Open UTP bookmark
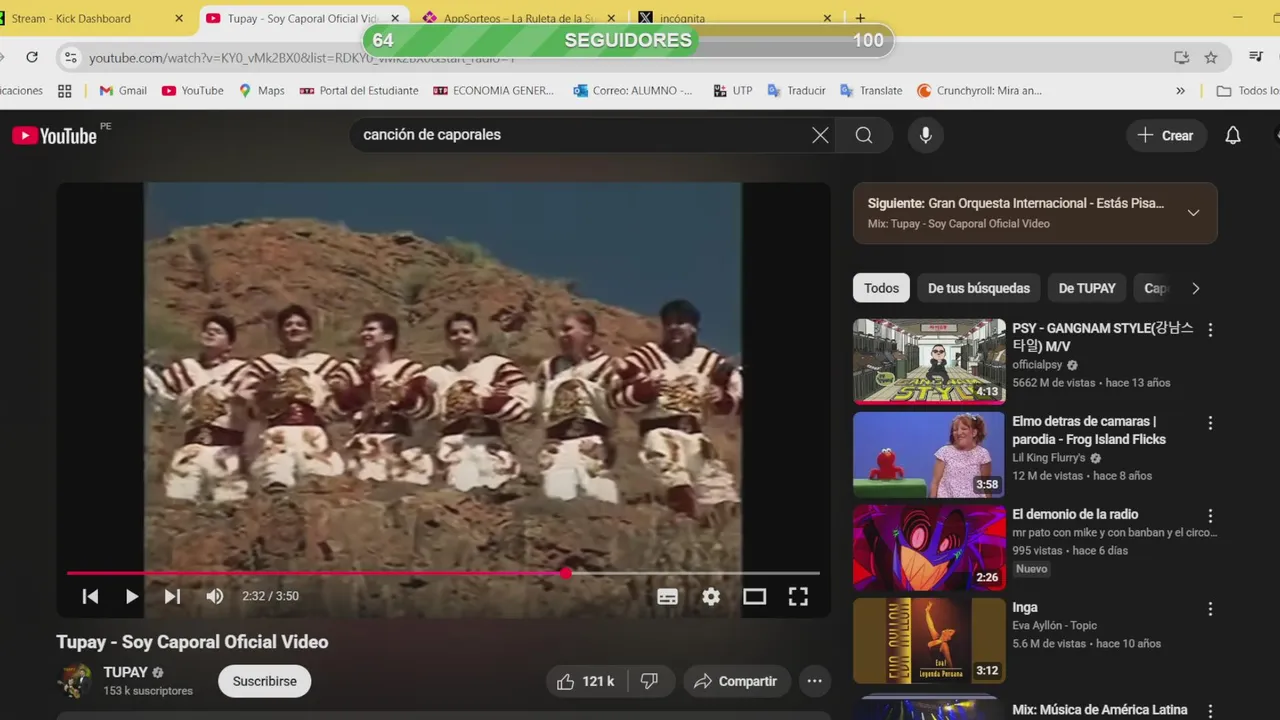Viewport: 1280px width, 720px height. coord(733,90)
